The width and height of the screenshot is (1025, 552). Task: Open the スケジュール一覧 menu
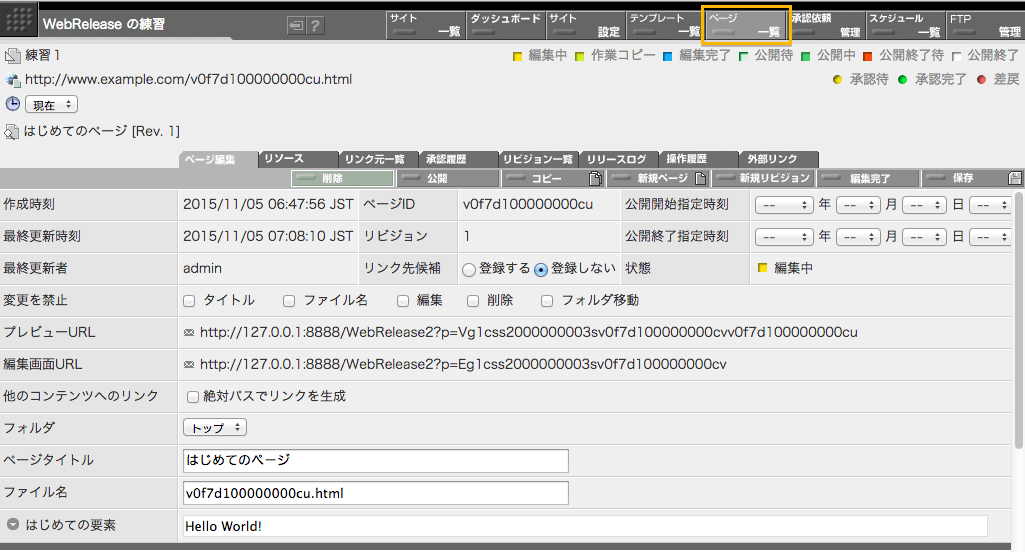tap(905, 25)
